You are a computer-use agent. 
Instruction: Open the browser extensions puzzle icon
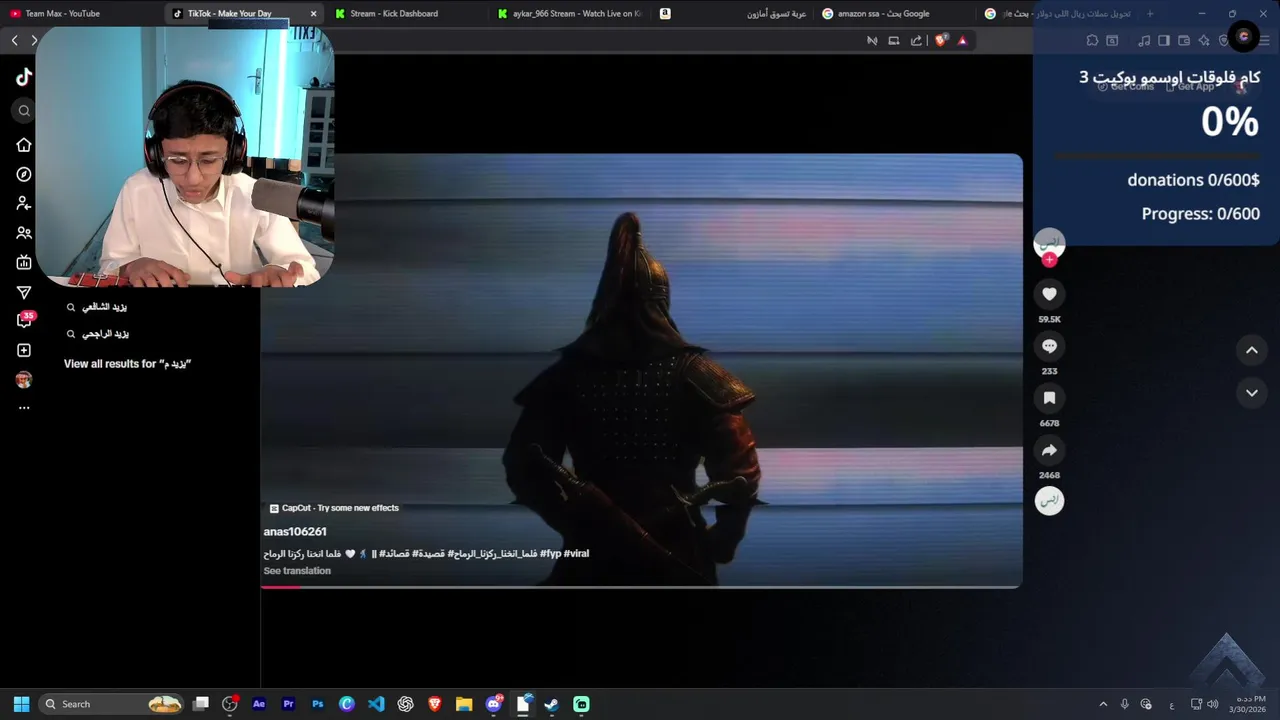[1092, 41]
